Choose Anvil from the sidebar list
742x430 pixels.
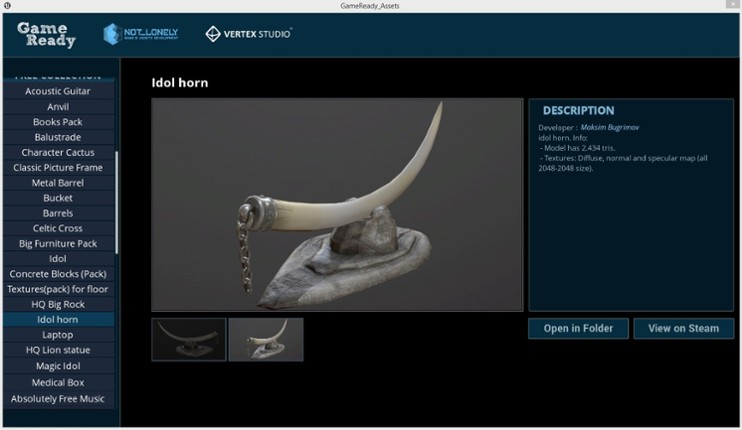click(x=57, y=107)
